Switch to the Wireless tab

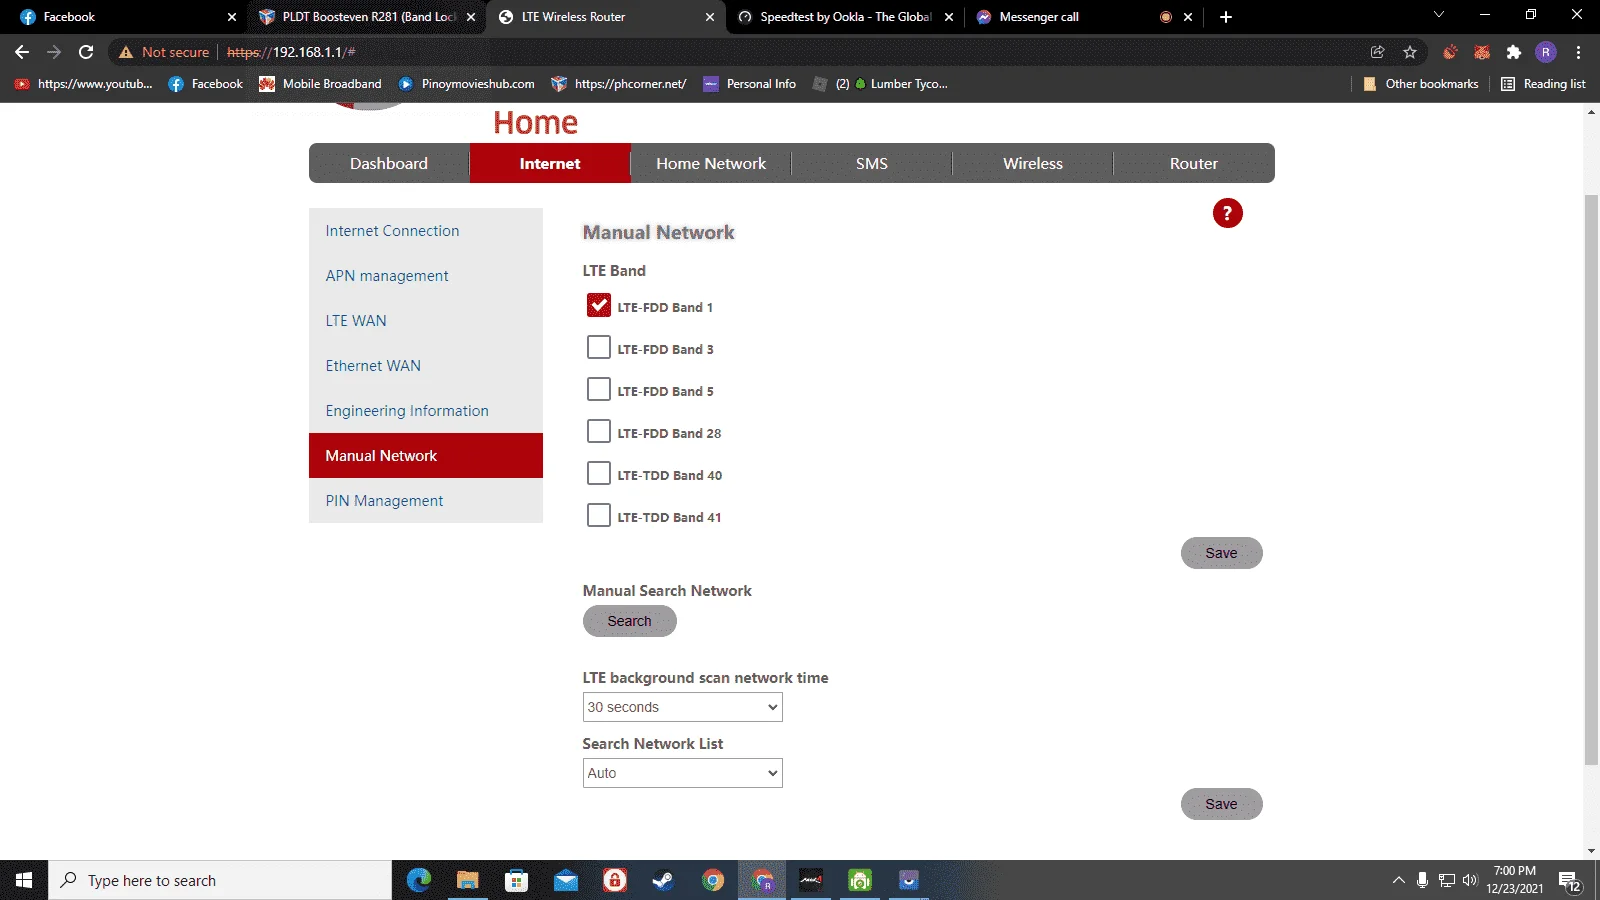click(1033, 163)
